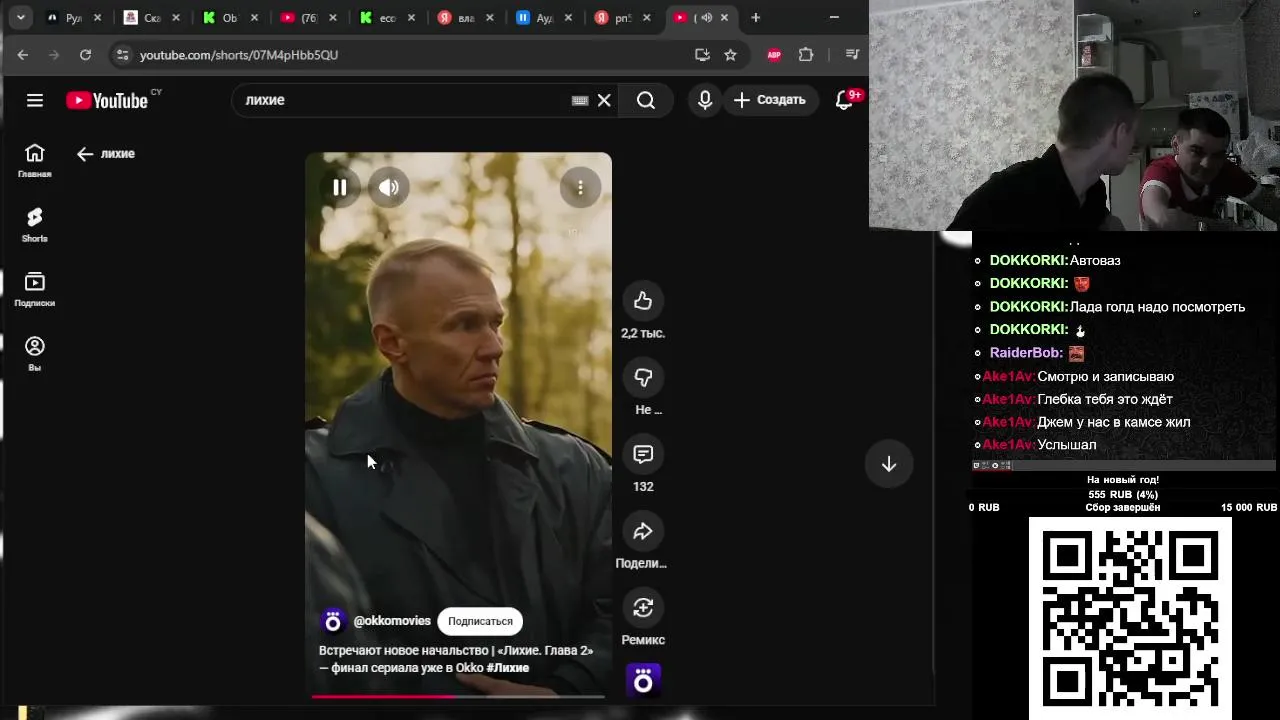
Task: Pause the Shorts video
Action: [x=340, y=187]
